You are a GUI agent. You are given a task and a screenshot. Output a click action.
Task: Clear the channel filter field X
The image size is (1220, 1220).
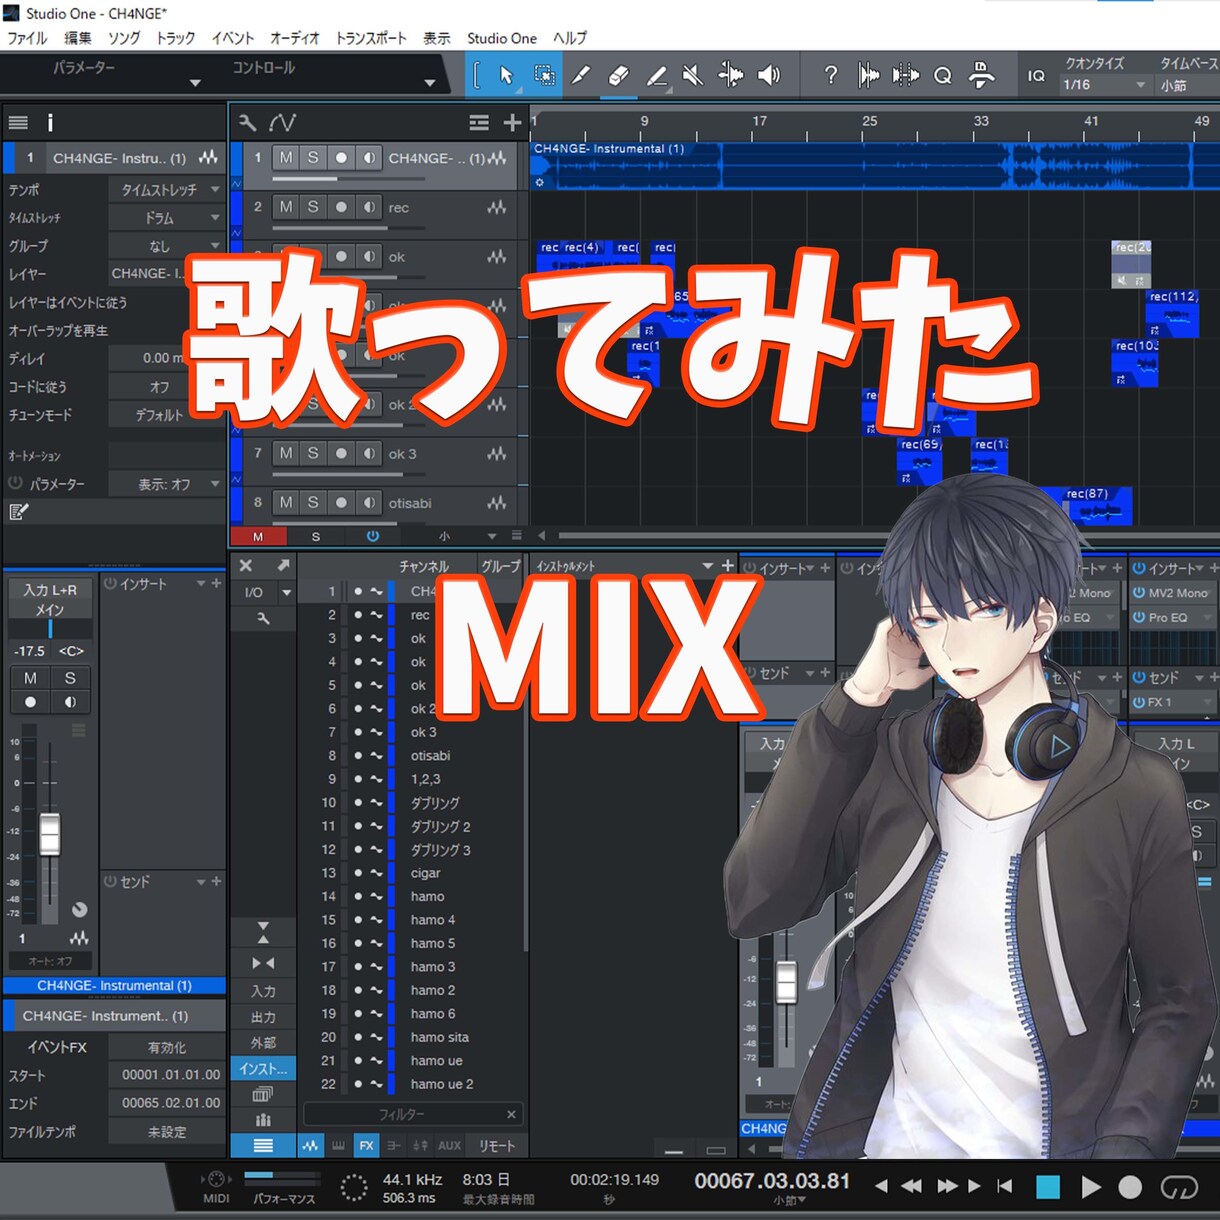point(511,1114)
